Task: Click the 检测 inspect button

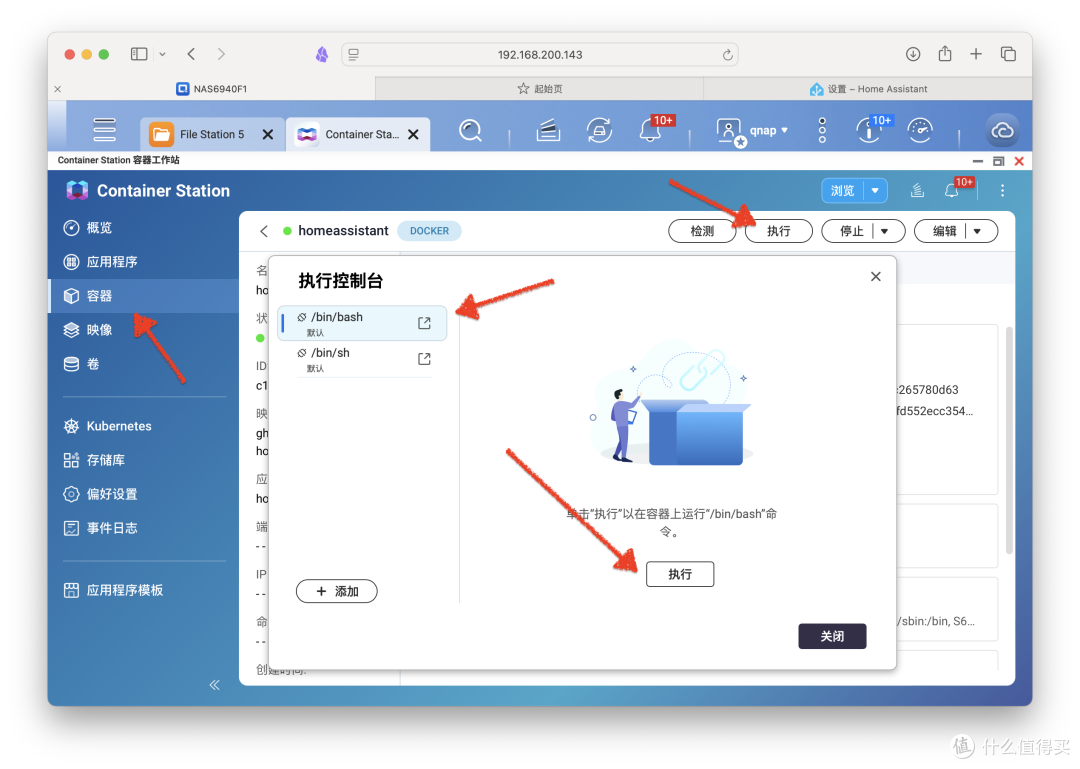Action: click(702, 231)
